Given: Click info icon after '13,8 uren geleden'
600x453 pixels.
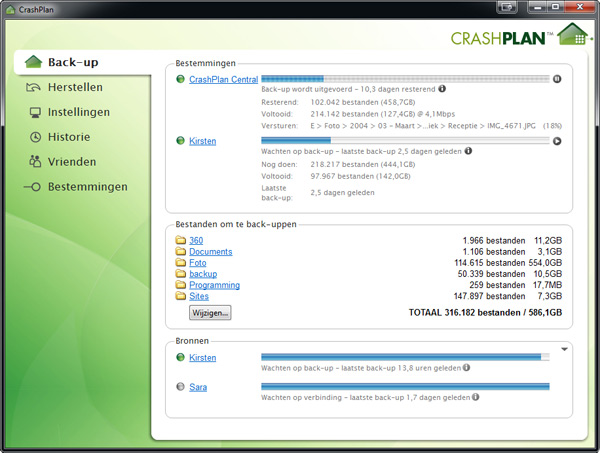Looking at the screenshot, I should click(x=466, y=368).
